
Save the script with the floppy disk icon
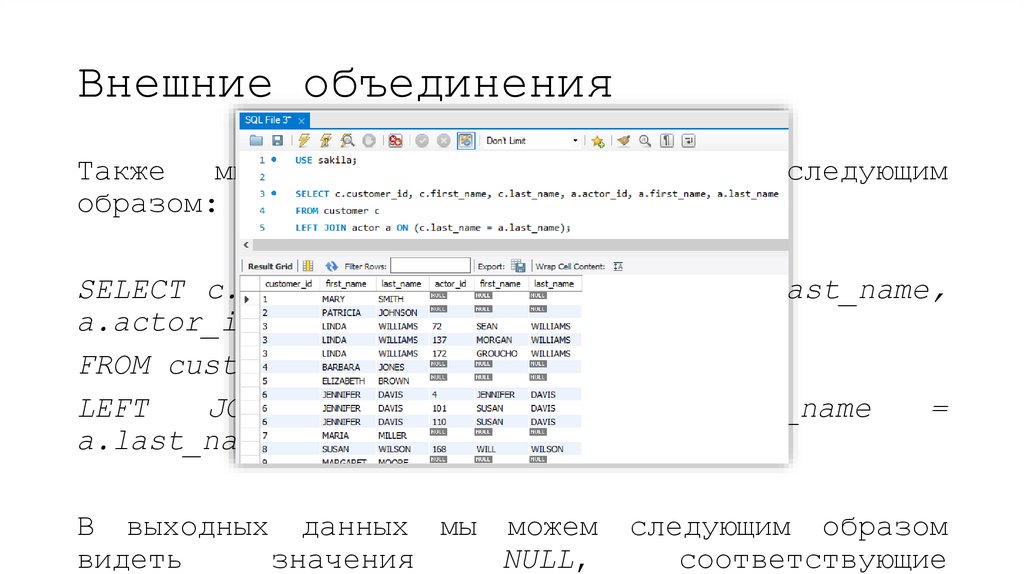[x=278, y=140]
